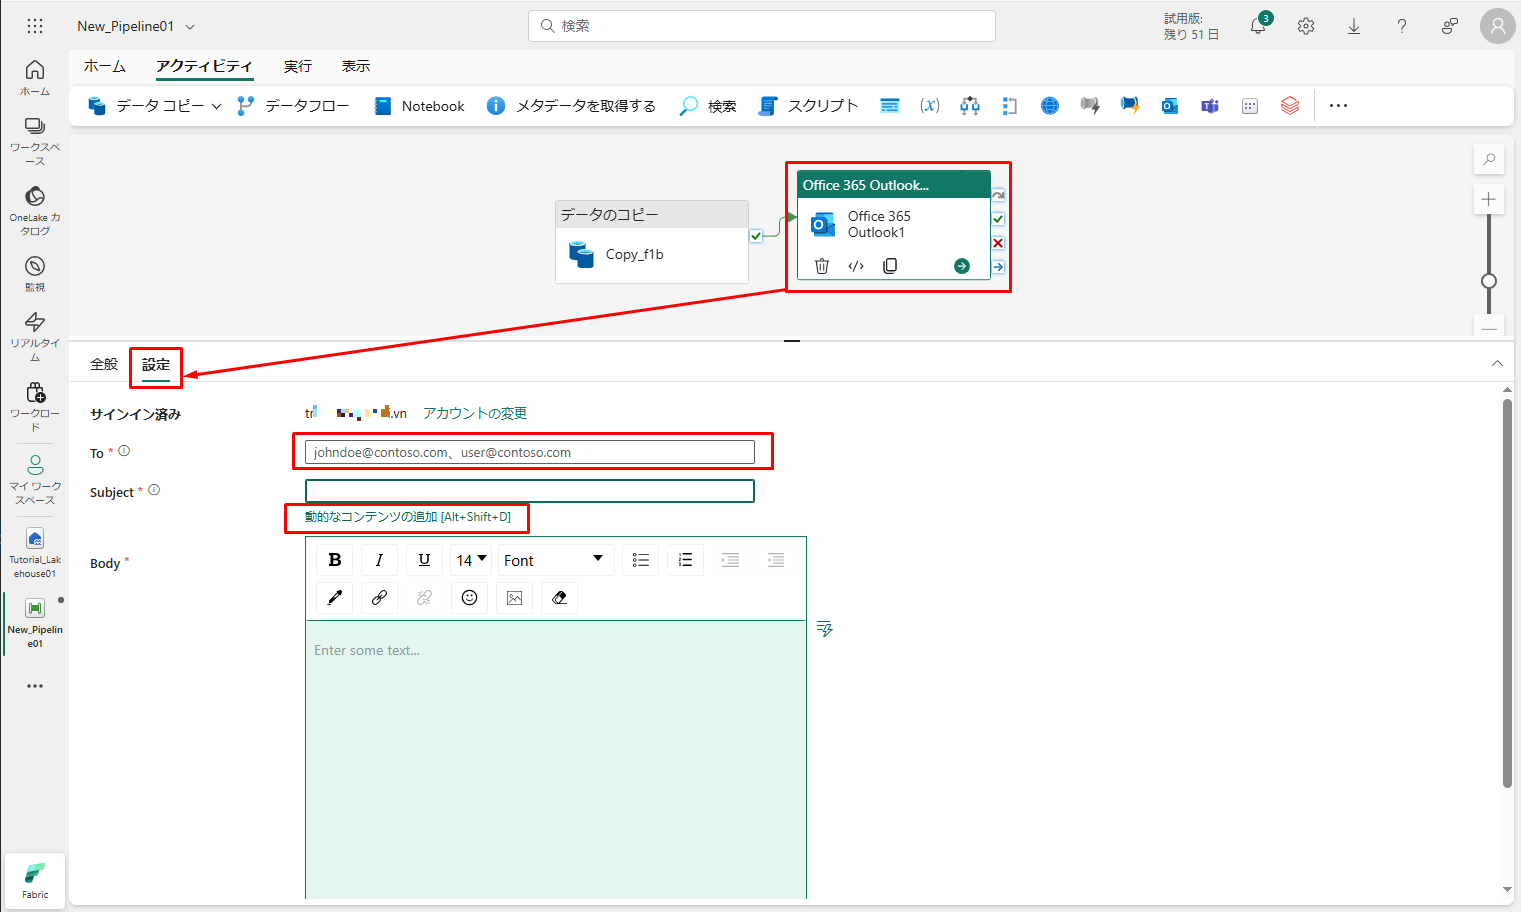1521x912 pixels.
Task: Open the code view icon on the Outlook activity
Action: pyautogui.click(x=856, y=266)
